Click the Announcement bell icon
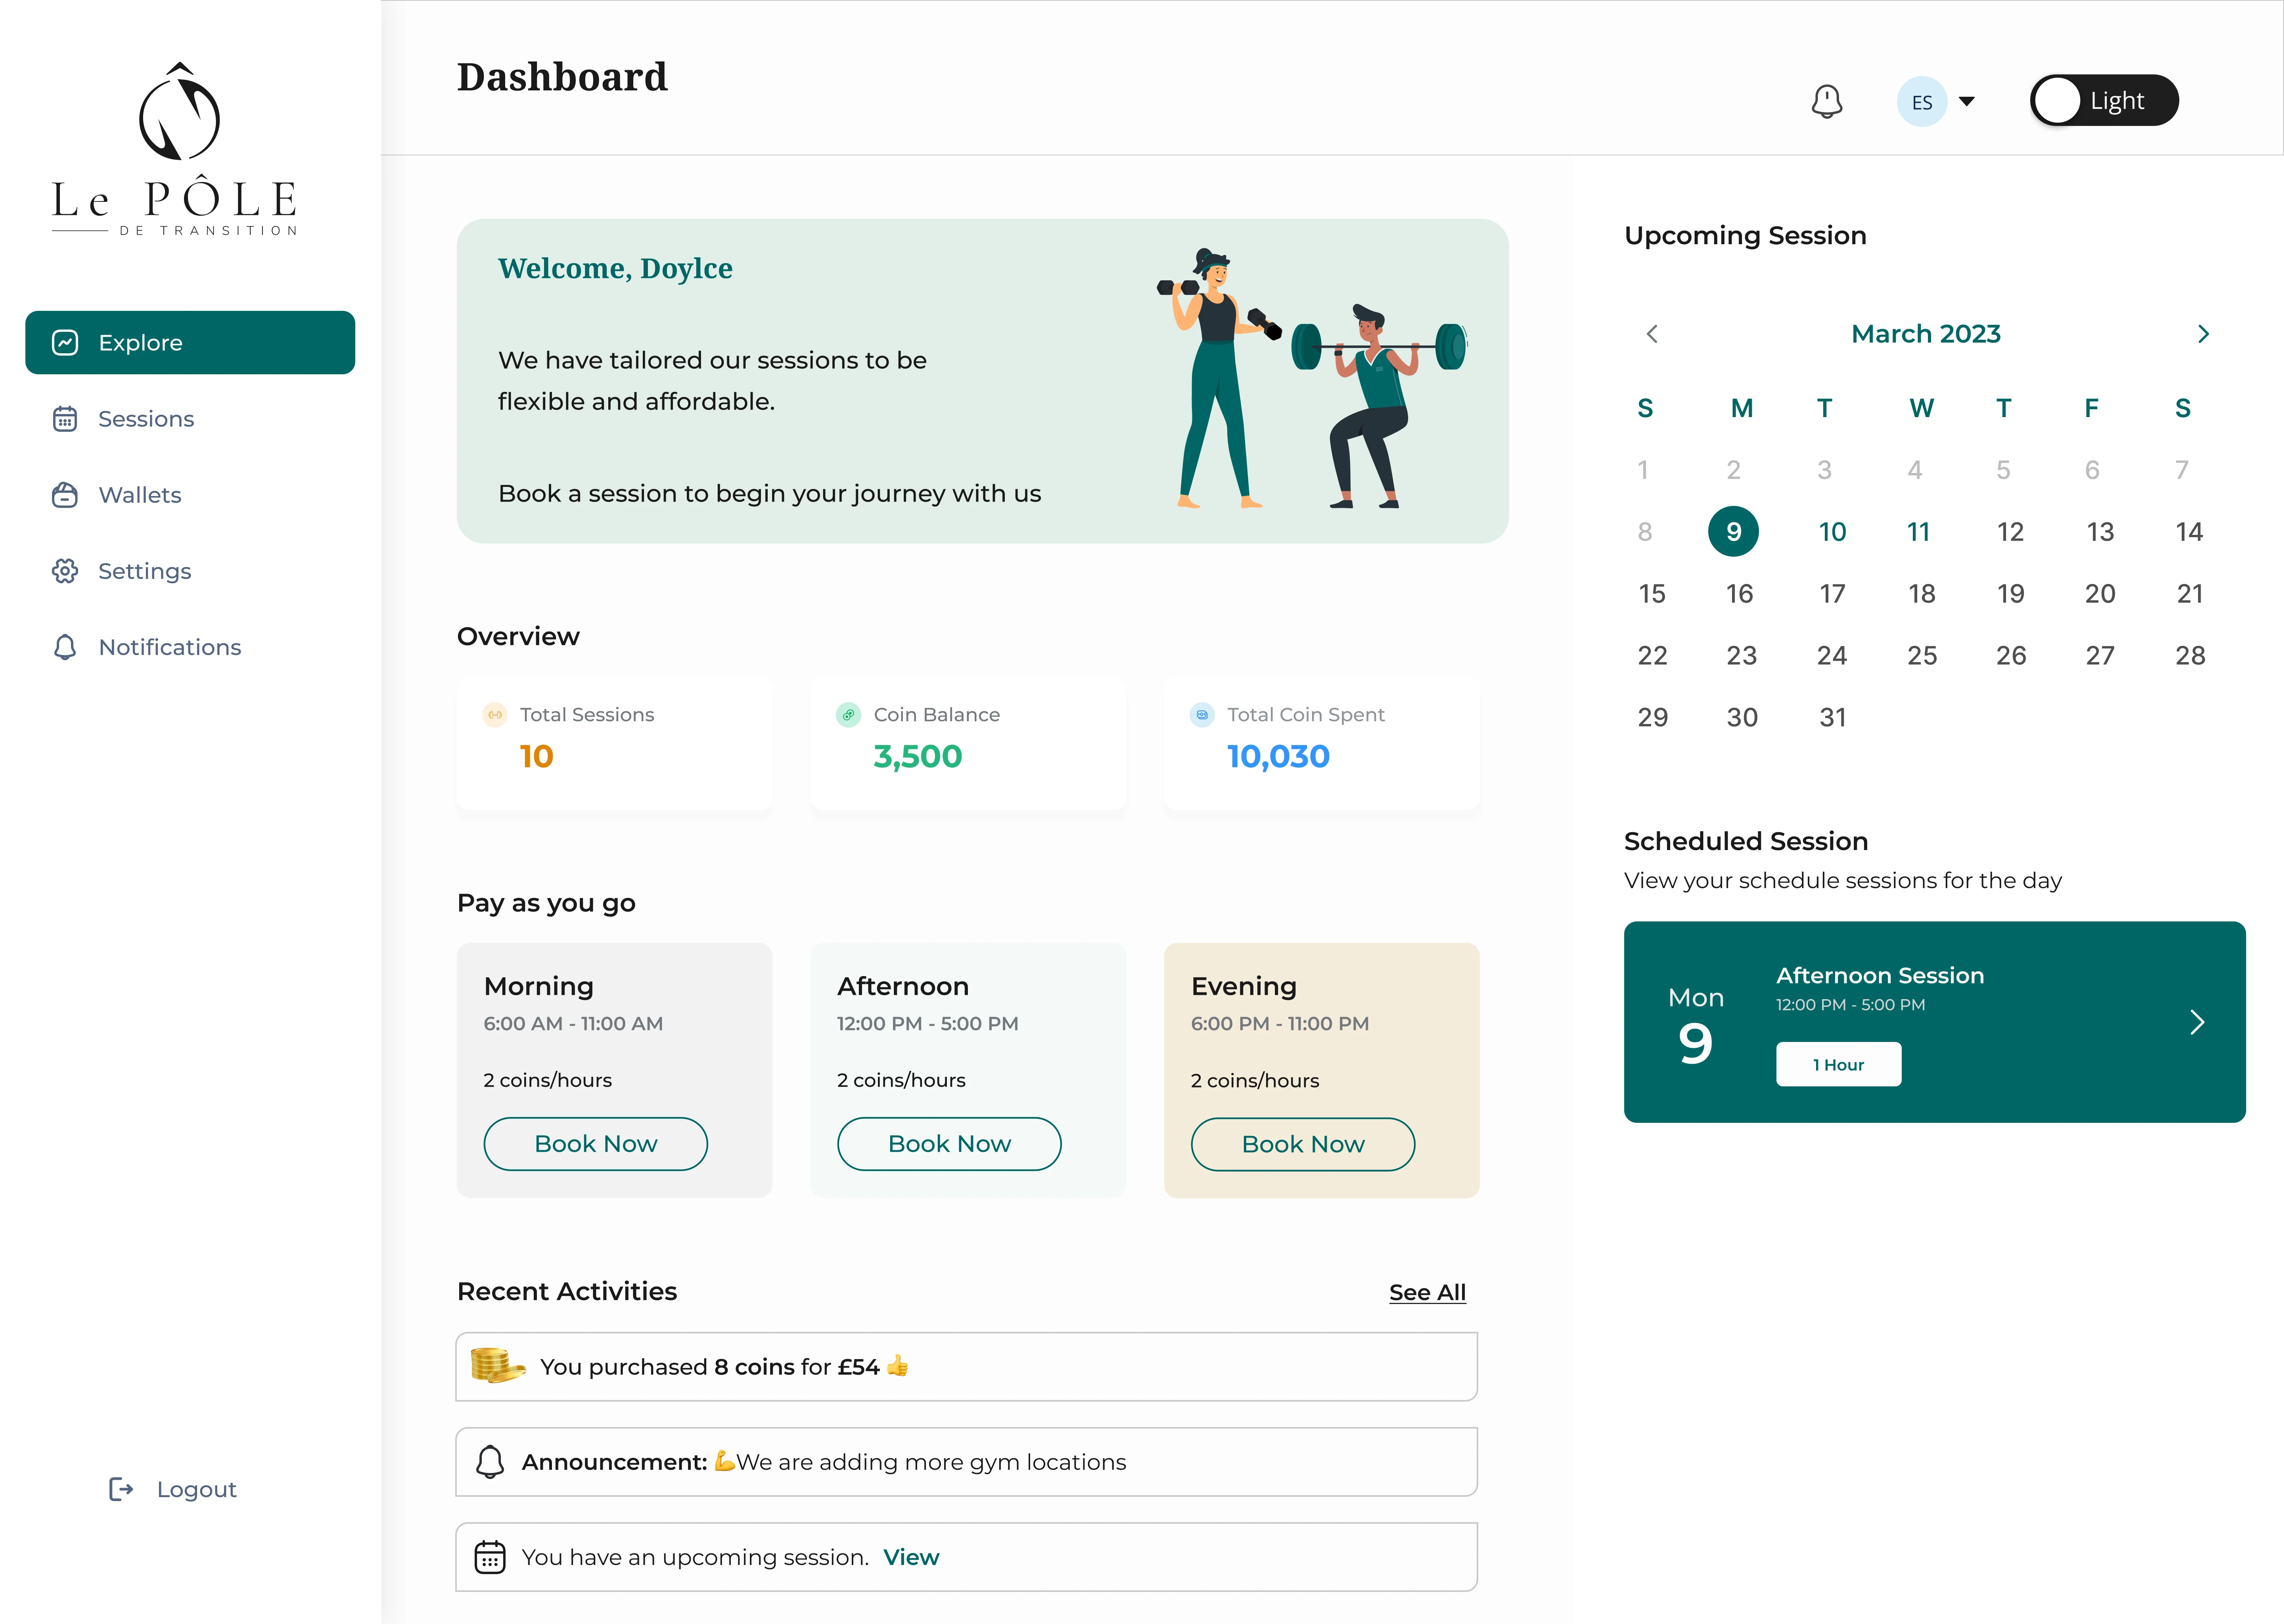Viewport: 2284px width, 1624px height. 490,1462
